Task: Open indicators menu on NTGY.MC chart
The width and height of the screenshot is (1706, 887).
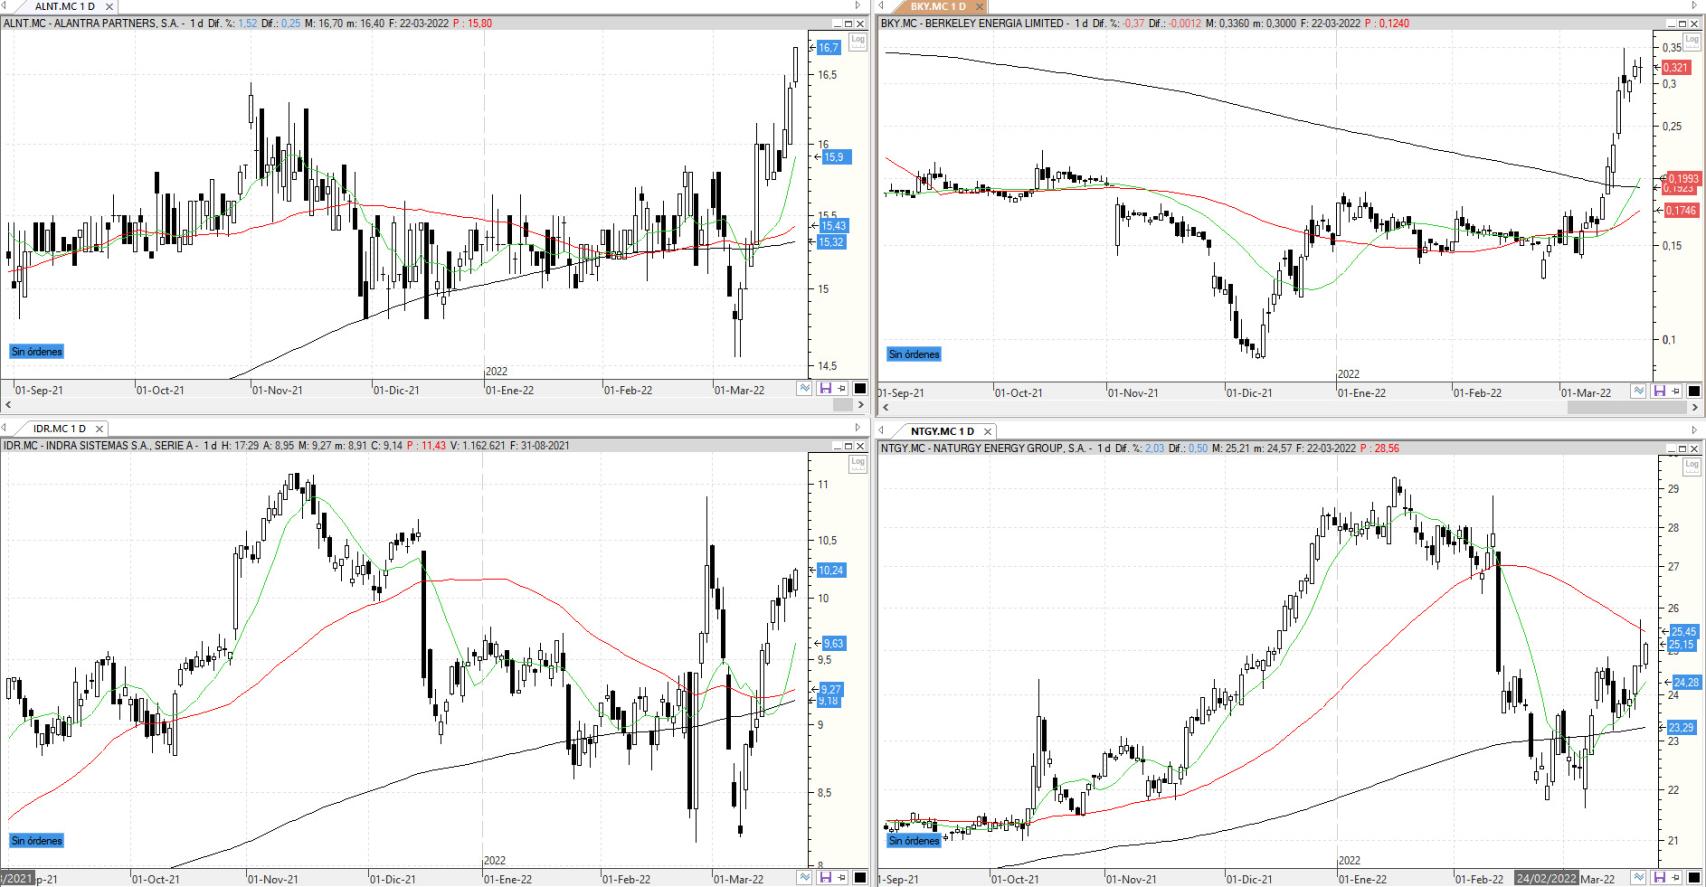Action: pyautogui.click(x=1639, y=877)
